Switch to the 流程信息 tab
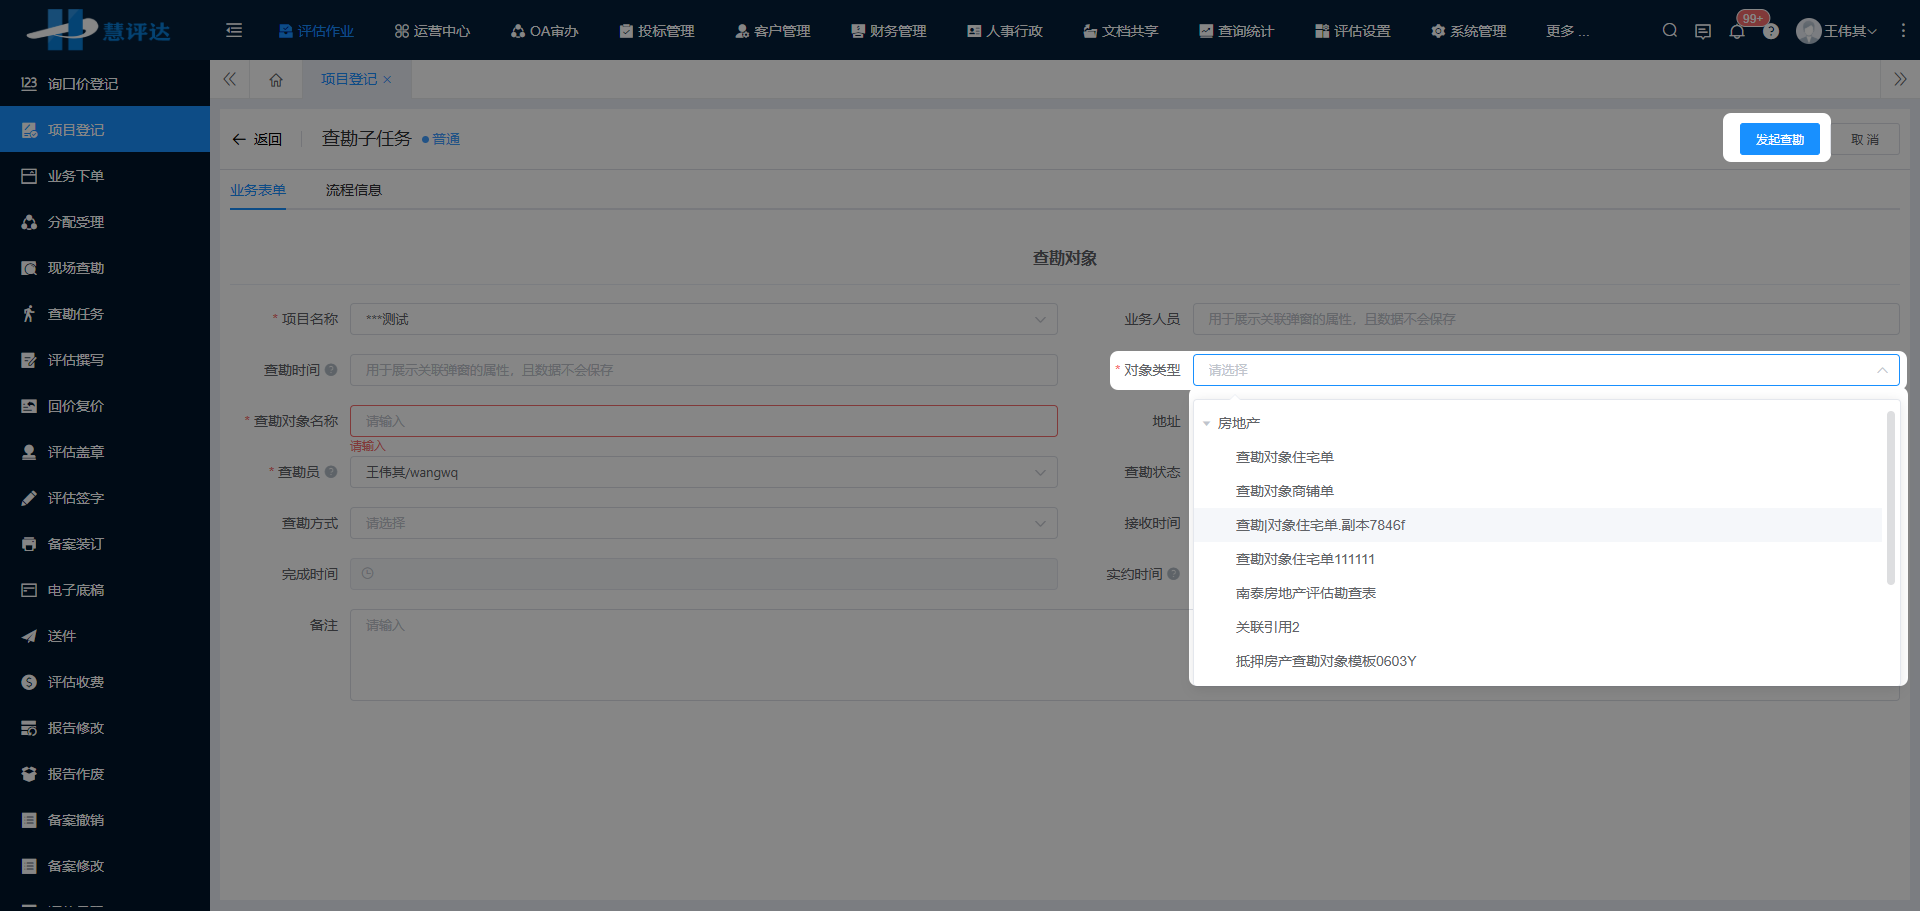The image size is (1920, 911). [x=353, y=189]
